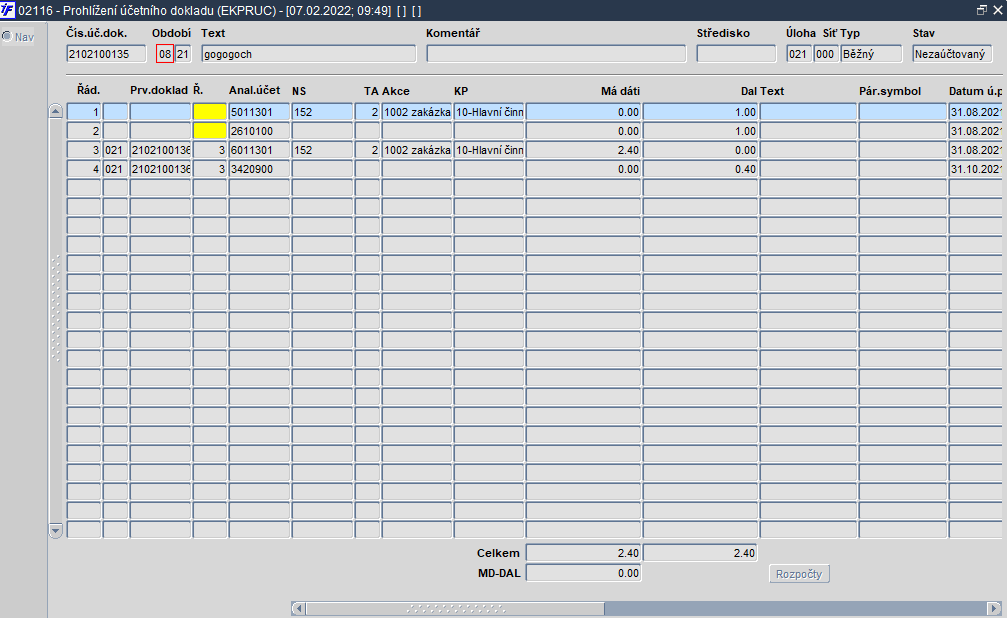Click the Čís.úč.dok. field 2102100135
The image size is (1007, 618).
point(106,54)
